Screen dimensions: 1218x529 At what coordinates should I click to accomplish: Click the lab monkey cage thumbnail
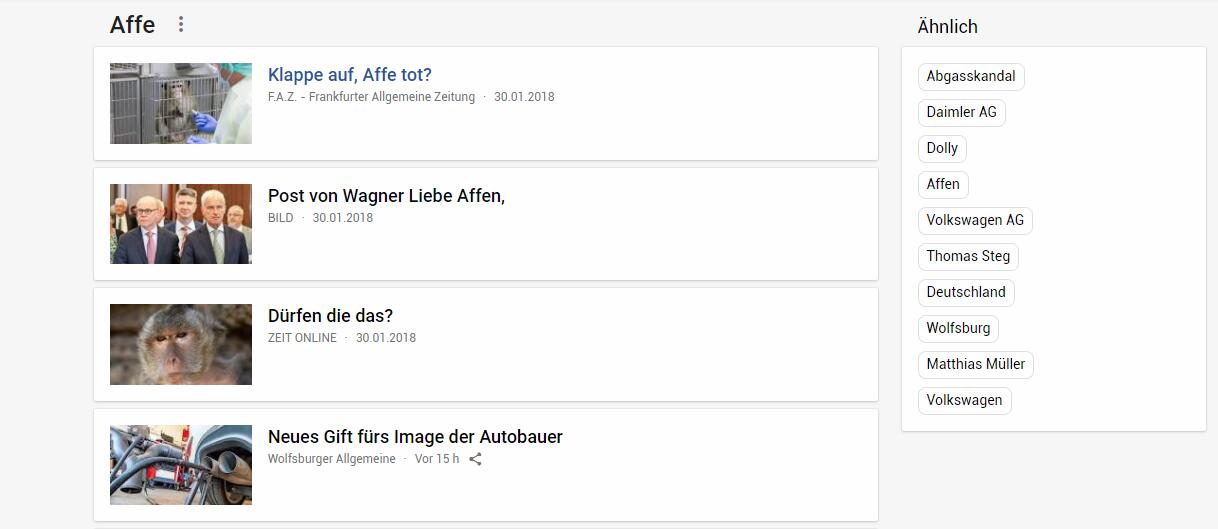click(181, 103)
